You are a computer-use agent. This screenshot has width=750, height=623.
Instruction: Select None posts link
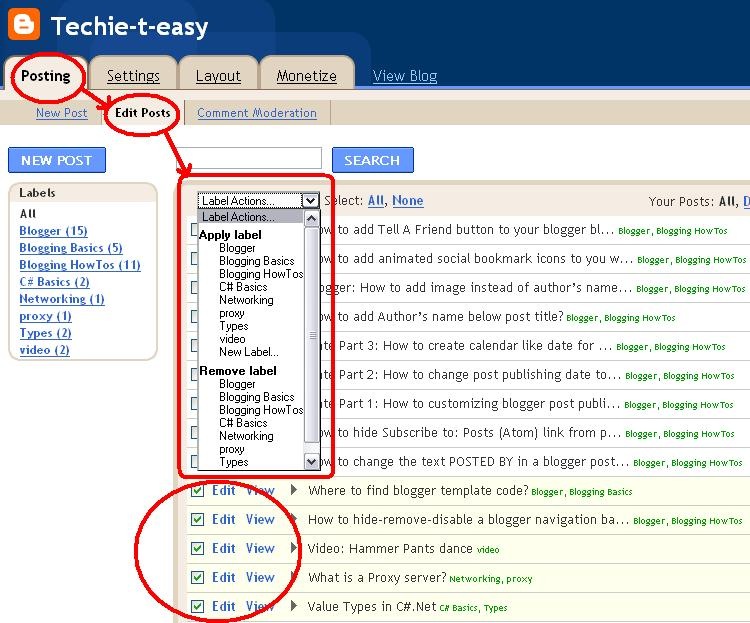(408, 200)
